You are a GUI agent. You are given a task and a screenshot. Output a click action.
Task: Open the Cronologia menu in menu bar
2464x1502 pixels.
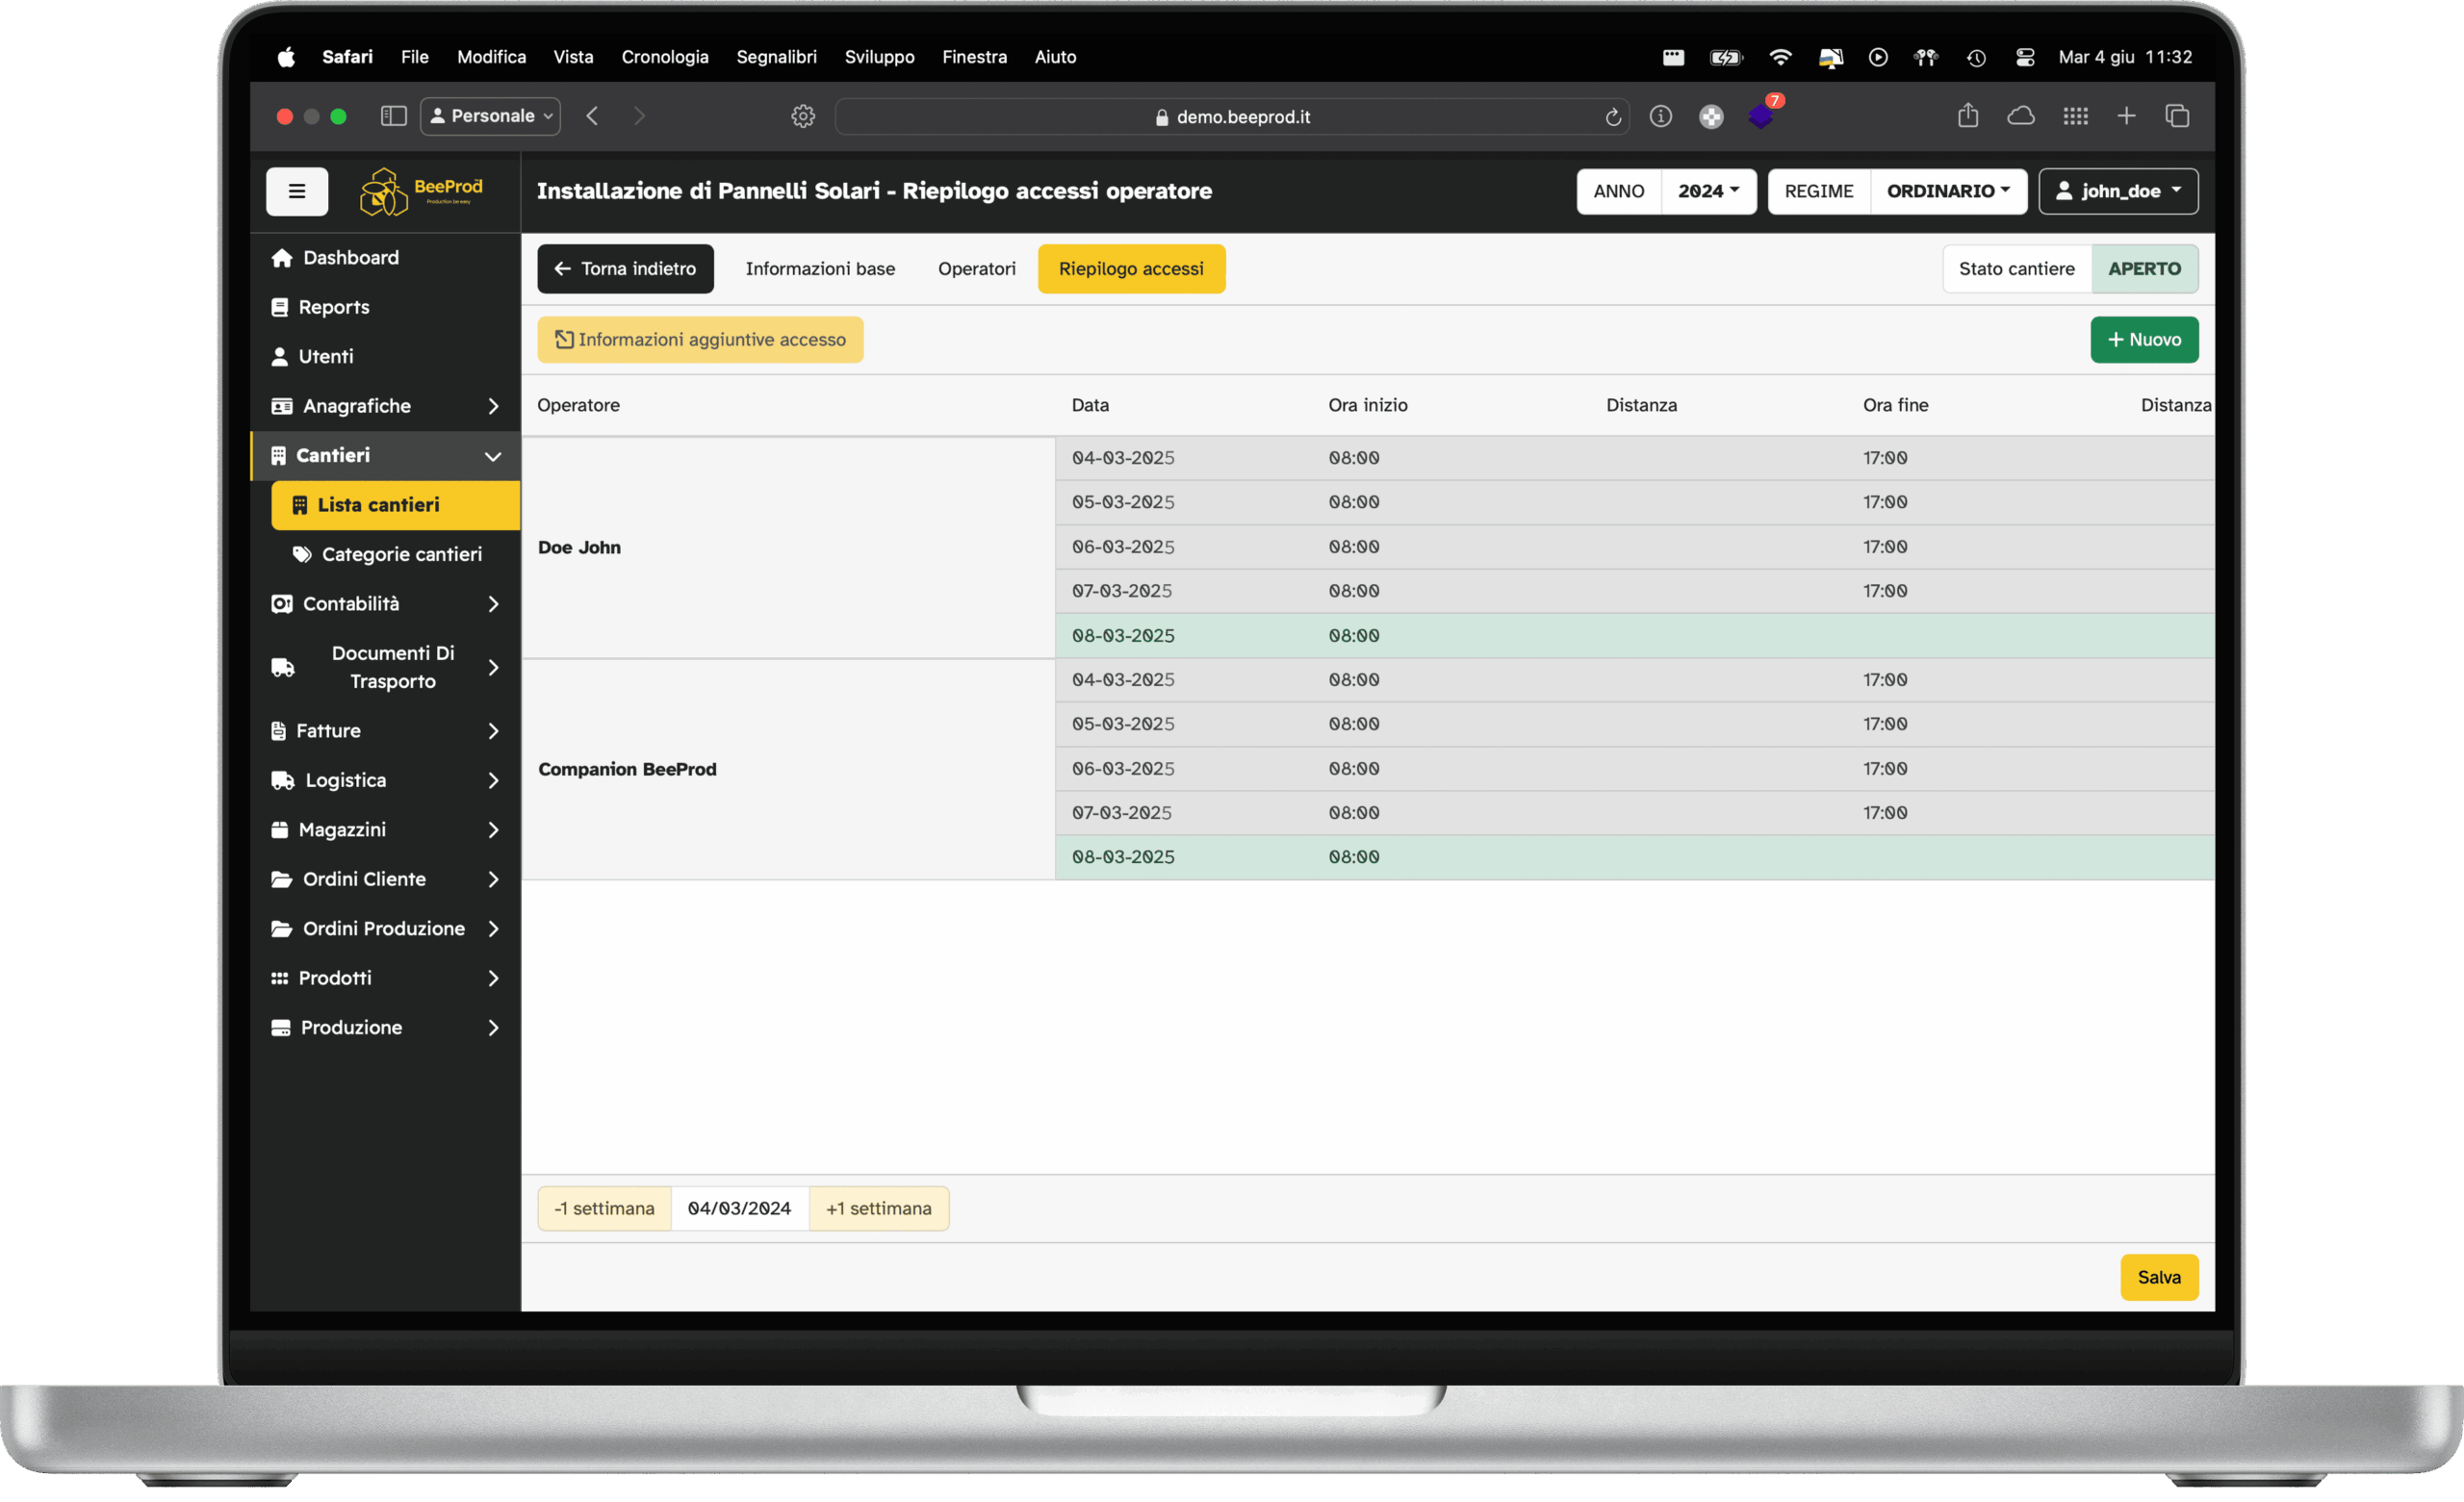click(x=664, y=57)
